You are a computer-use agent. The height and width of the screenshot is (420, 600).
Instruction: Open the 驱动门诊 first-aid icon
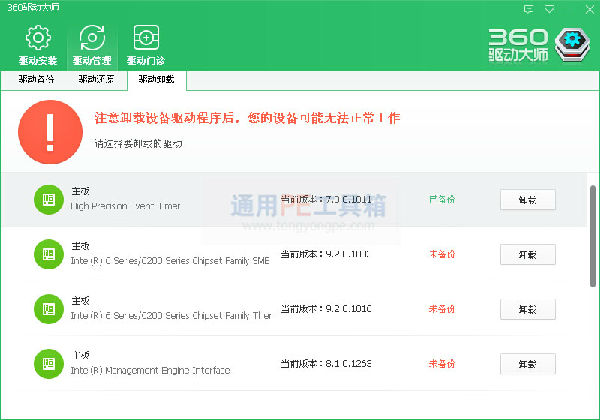coord(146,37)
